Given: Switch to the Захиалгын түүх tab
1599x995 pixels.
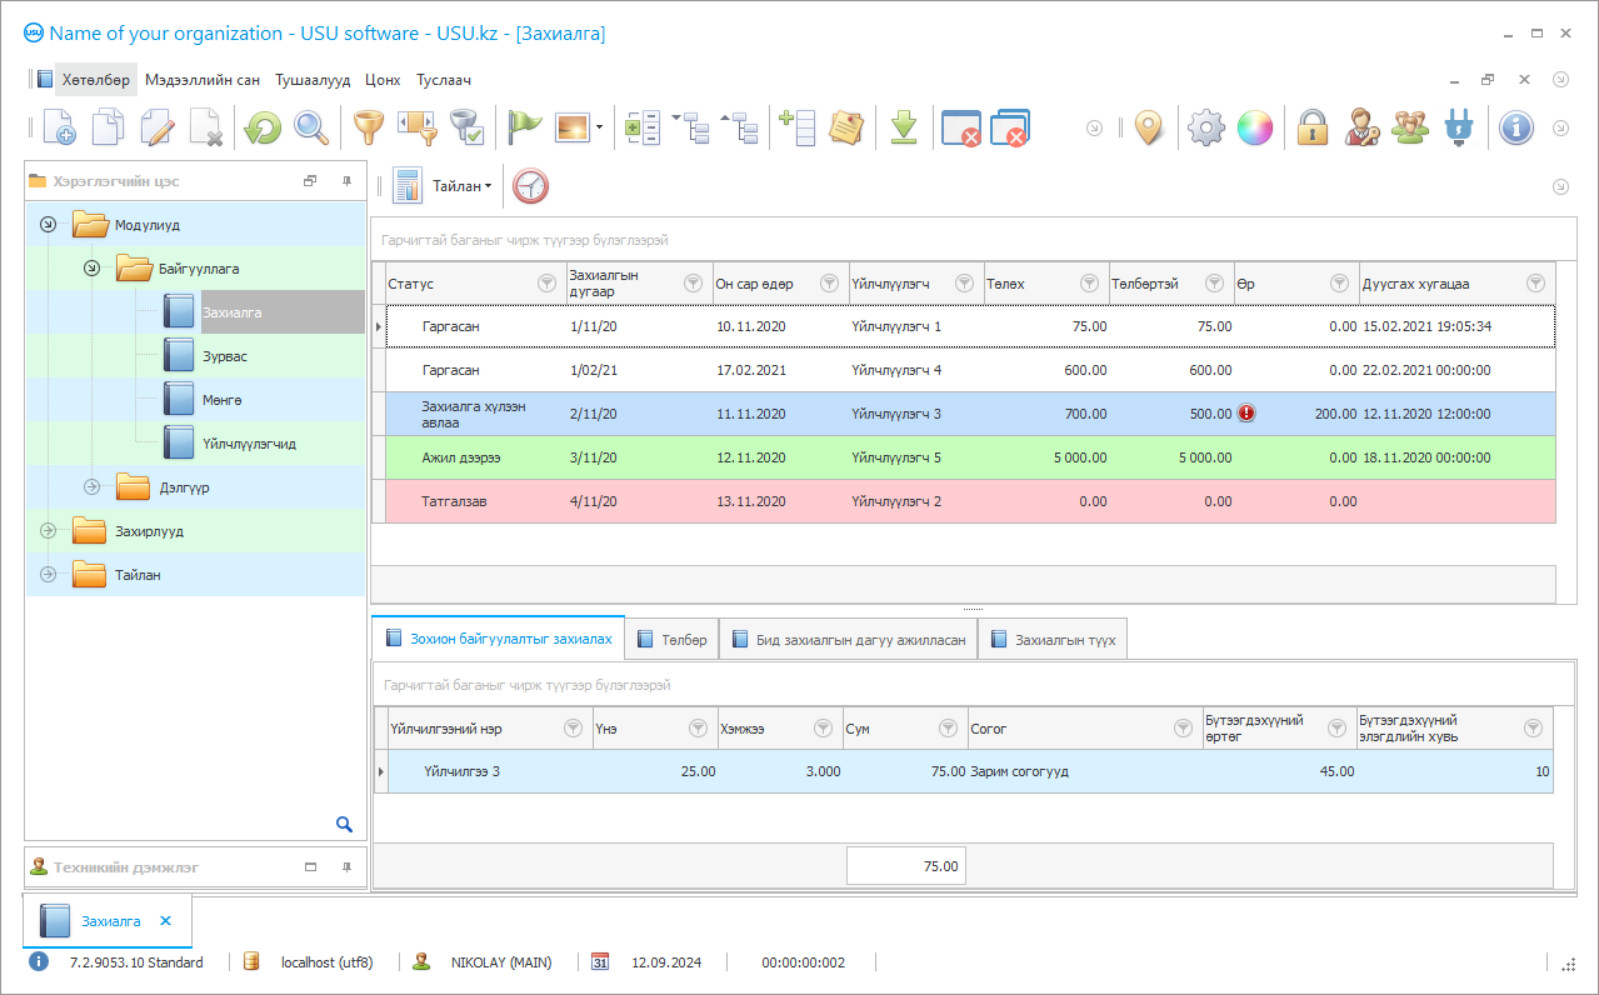Looking at the screenshot, I should (1053, 640).
